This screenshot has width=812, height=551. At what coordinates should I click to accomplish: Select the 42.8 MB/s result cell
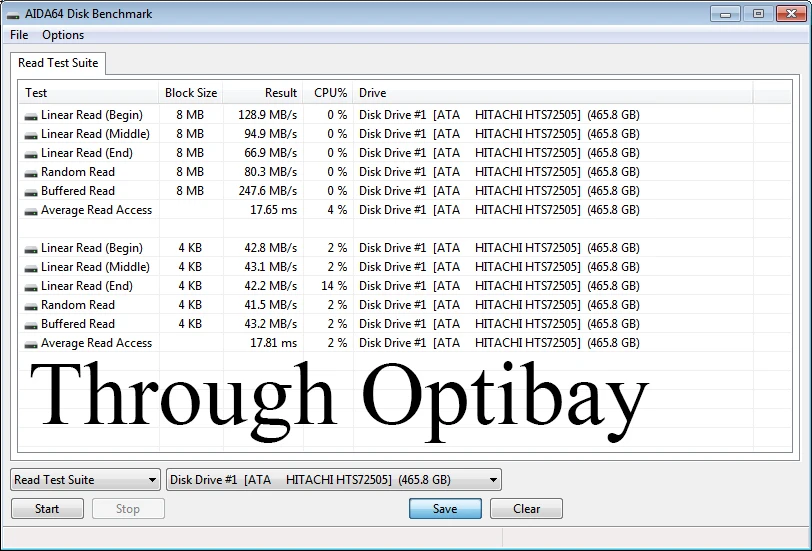coord(270,248)
